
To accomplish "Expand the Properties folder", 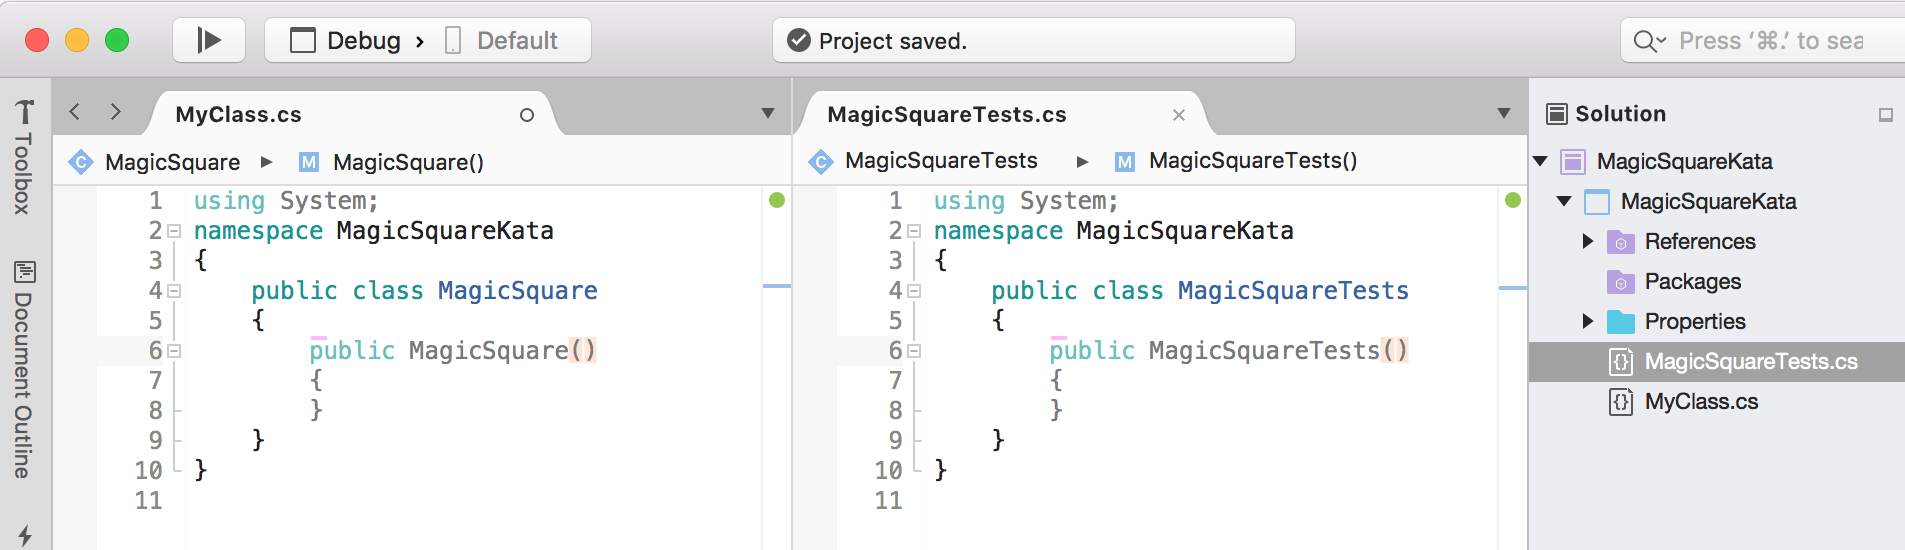I will [1587, 321].
